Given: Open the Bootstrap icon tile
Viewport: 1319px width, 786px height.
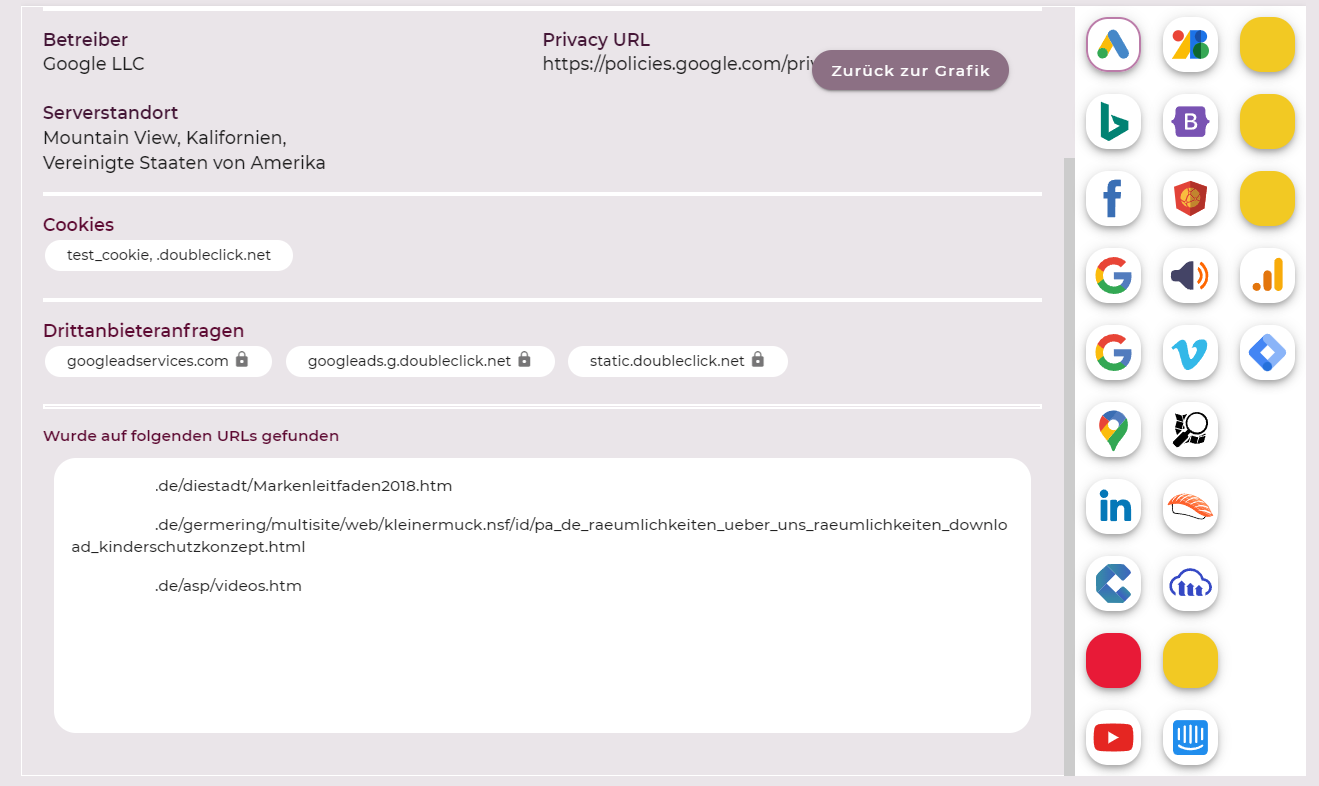Looking at the screenshot, I should (1190, 122).
